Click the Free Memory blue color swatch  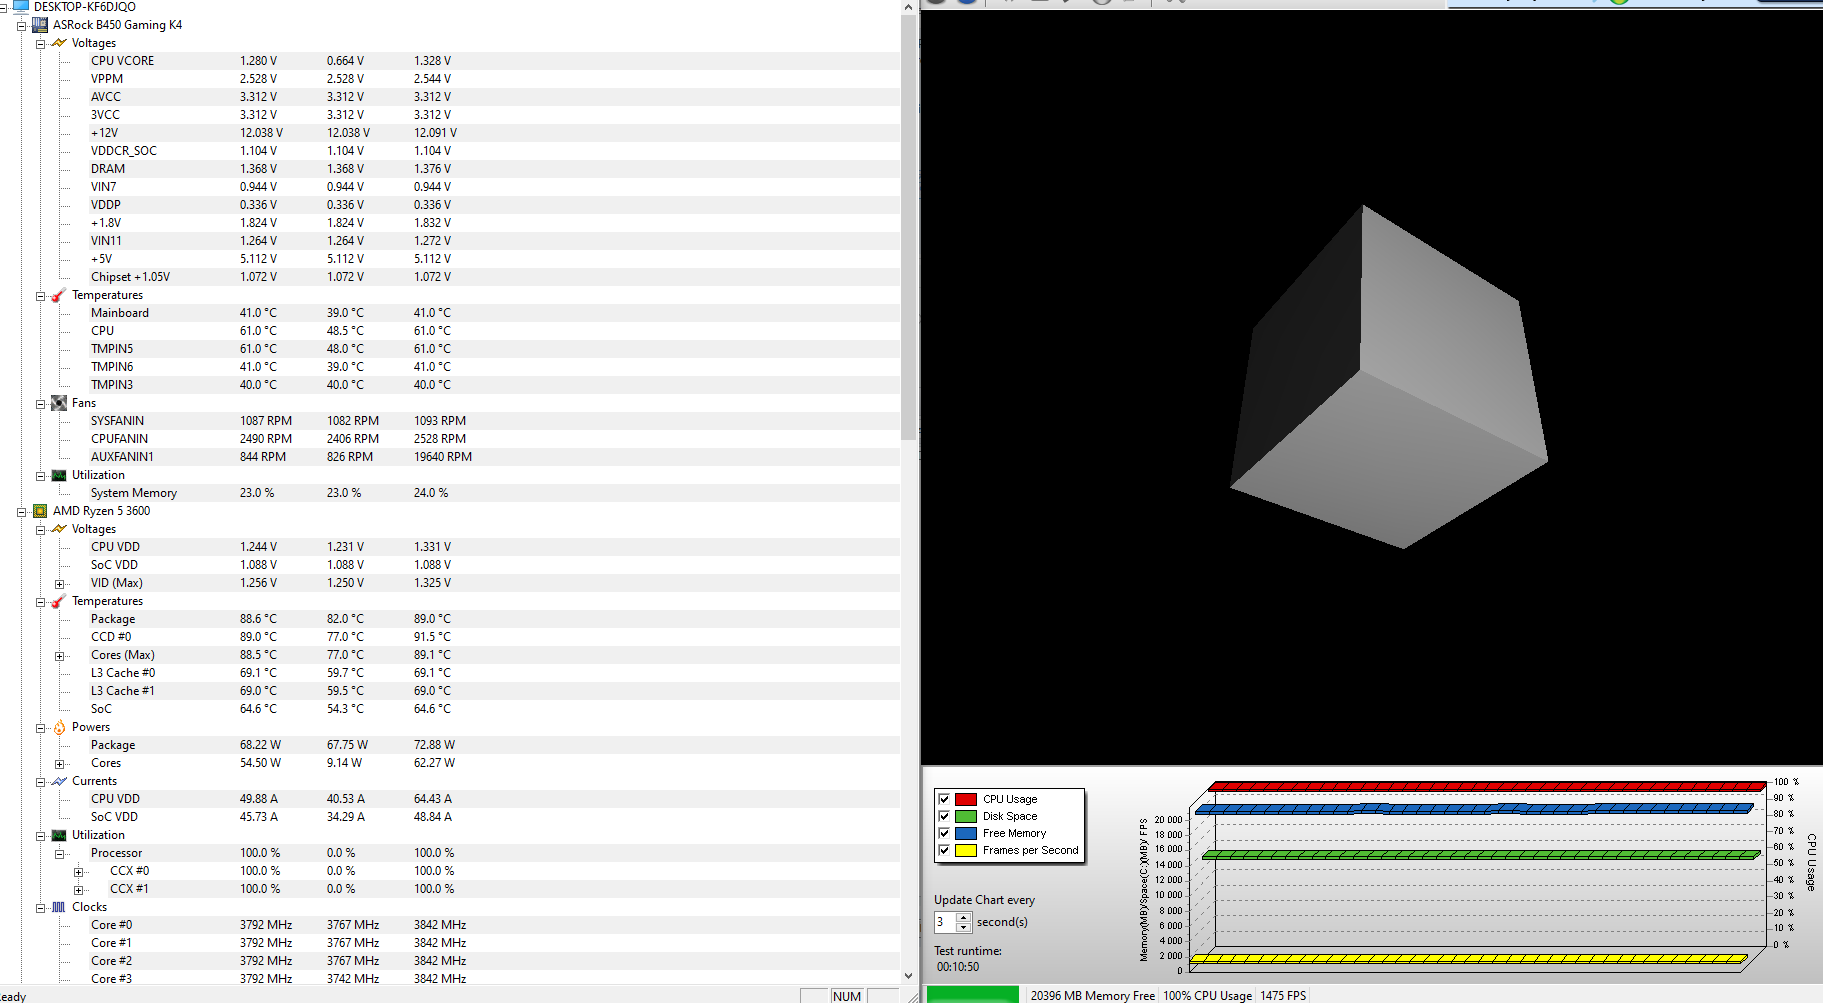point(965,833)
